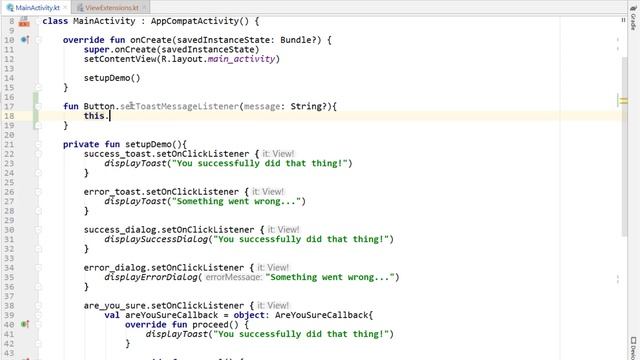Click the "errorMessage:" parameter hint on line 35
The height and width of the screenshot is (360, 640).
point(233,277)
